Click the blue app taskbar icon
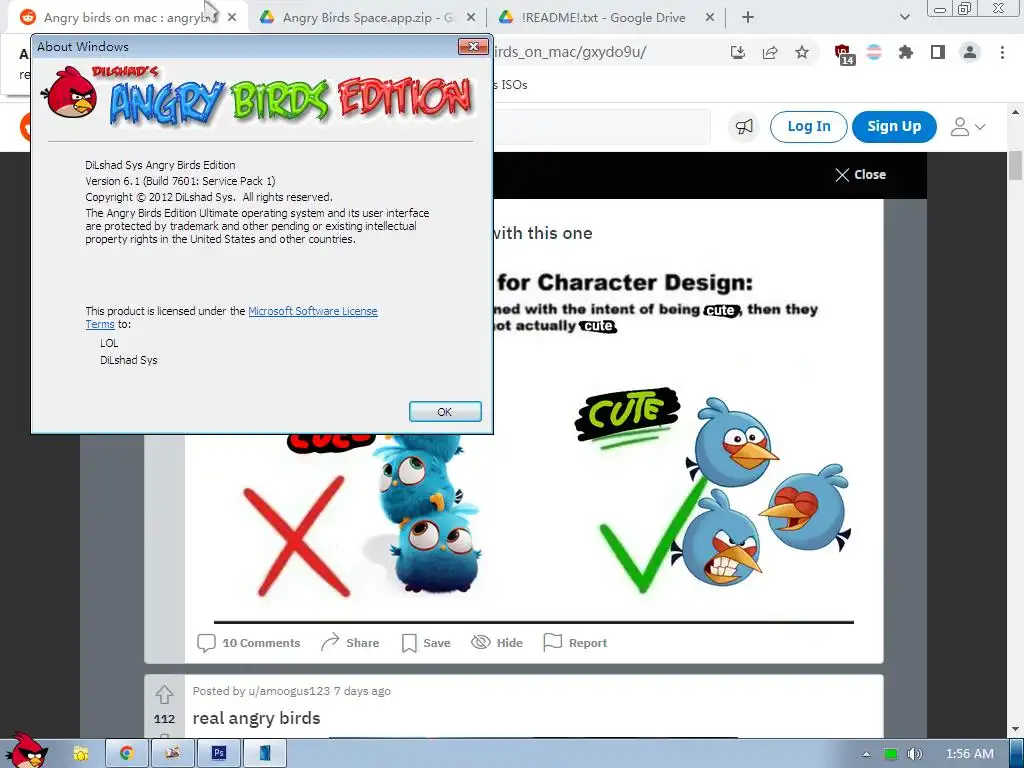1024x768 pixels. point(264,754)
